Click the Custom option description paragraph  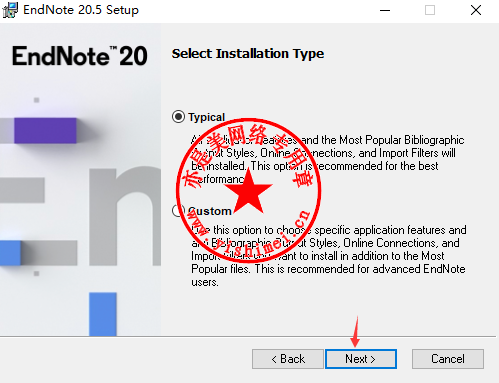329,256
